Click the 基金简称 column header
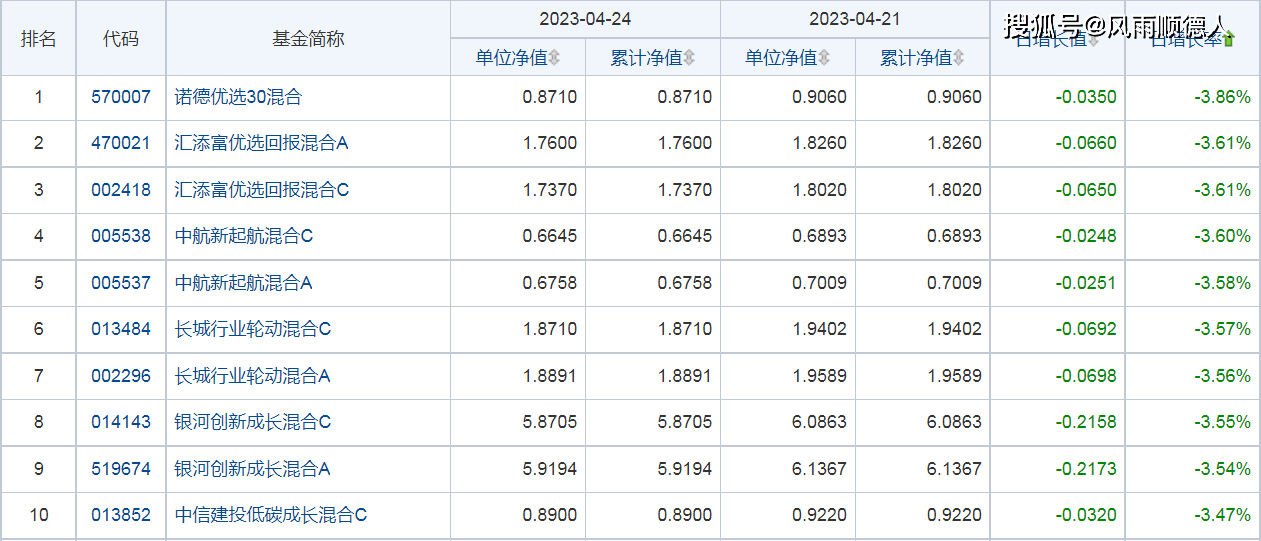This screenshot has height=541, width=1261. [x=308, y=39]
